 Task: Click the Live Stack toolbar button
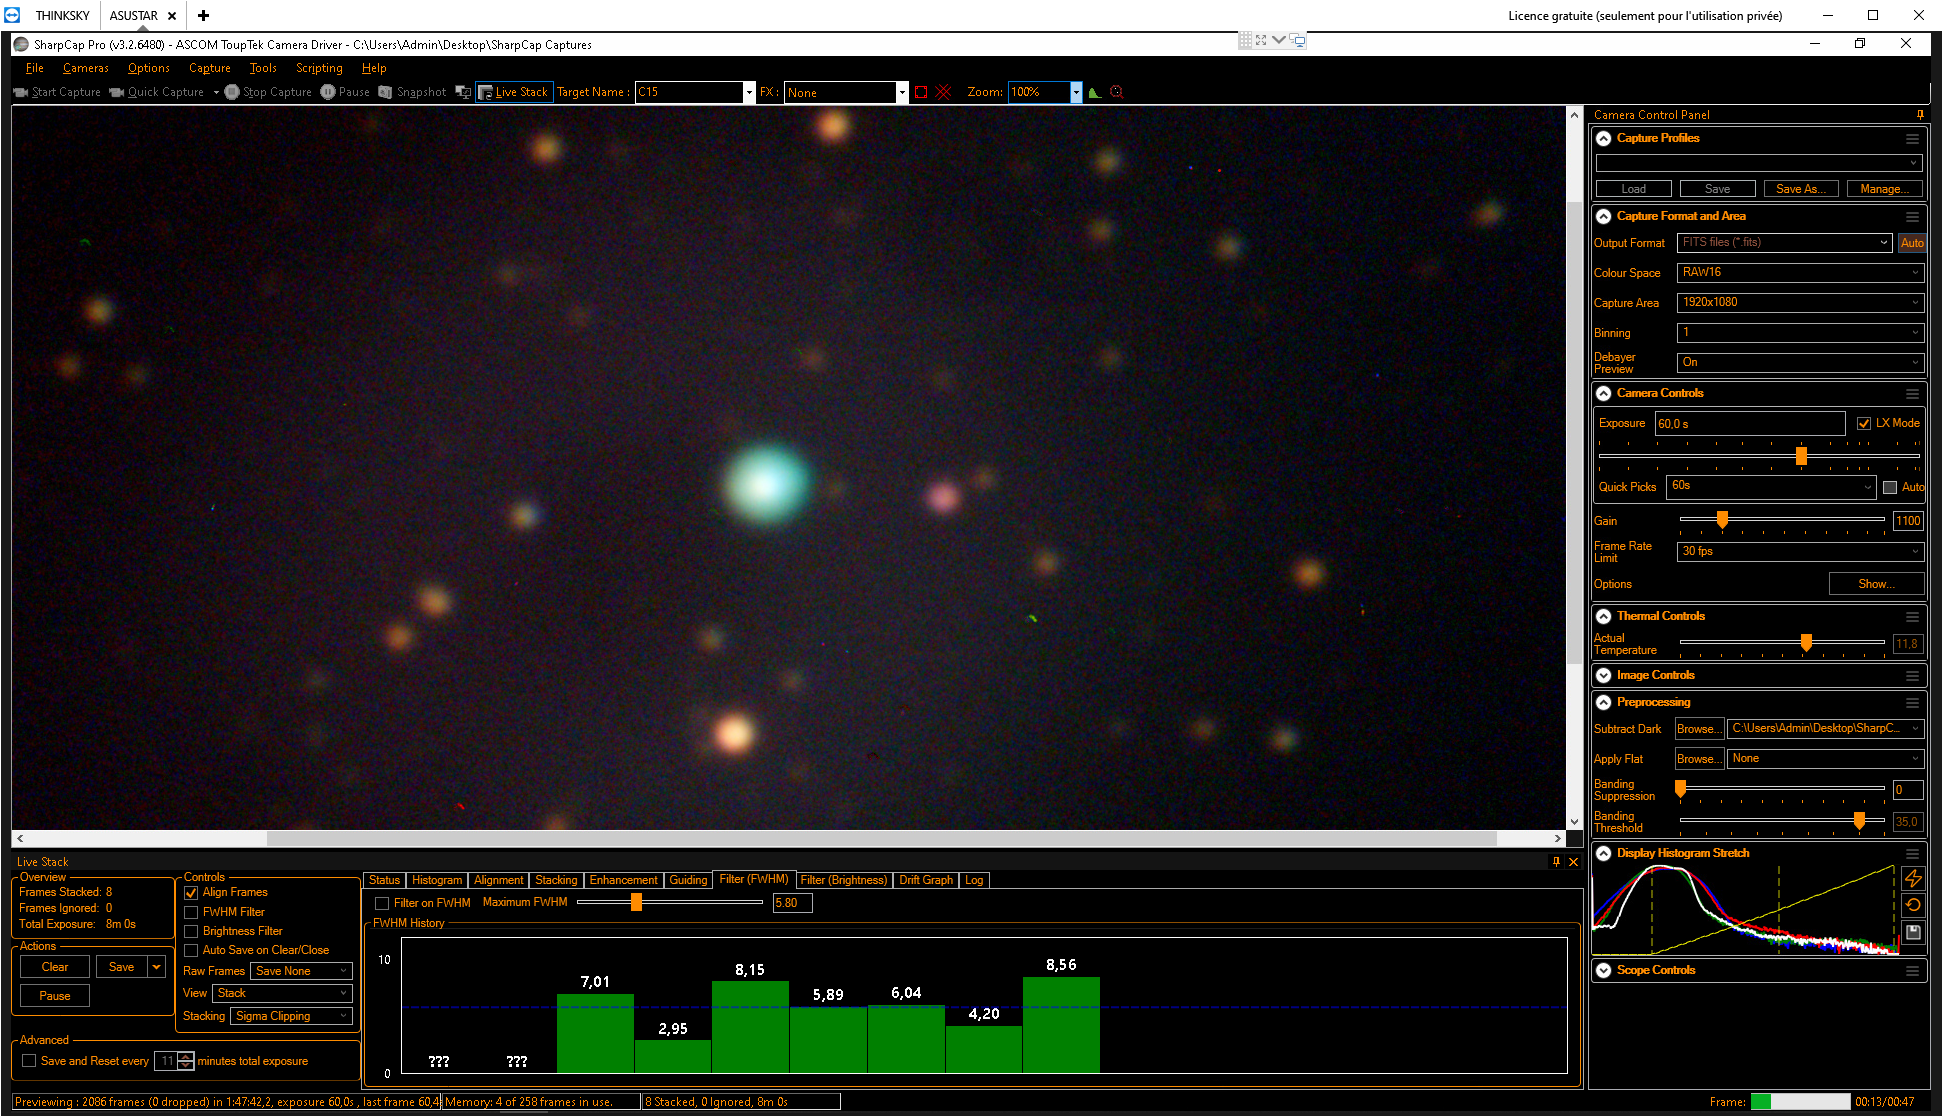coord(514,92)
